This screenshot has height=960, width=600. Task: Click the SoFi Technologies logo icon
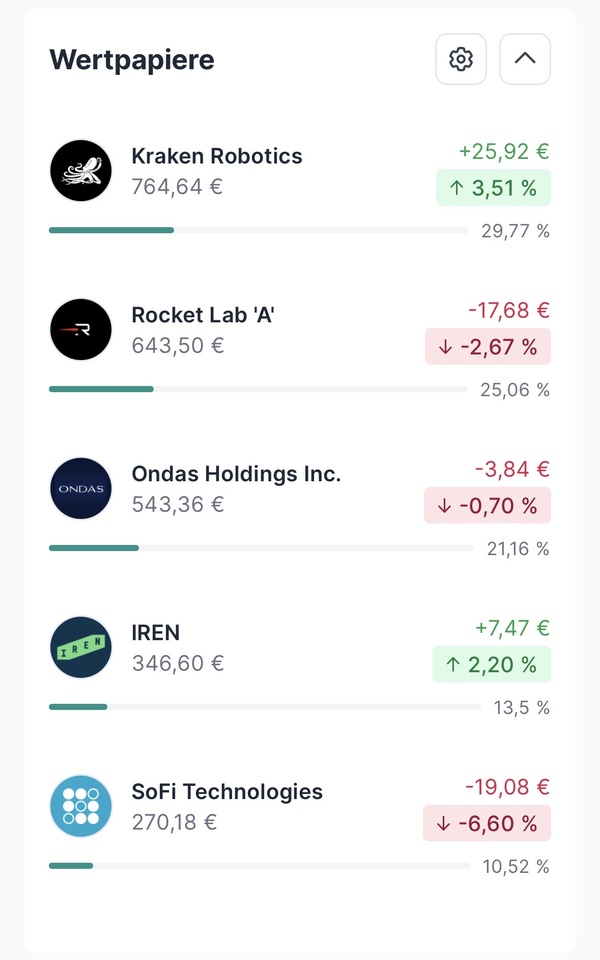(81, 806)
